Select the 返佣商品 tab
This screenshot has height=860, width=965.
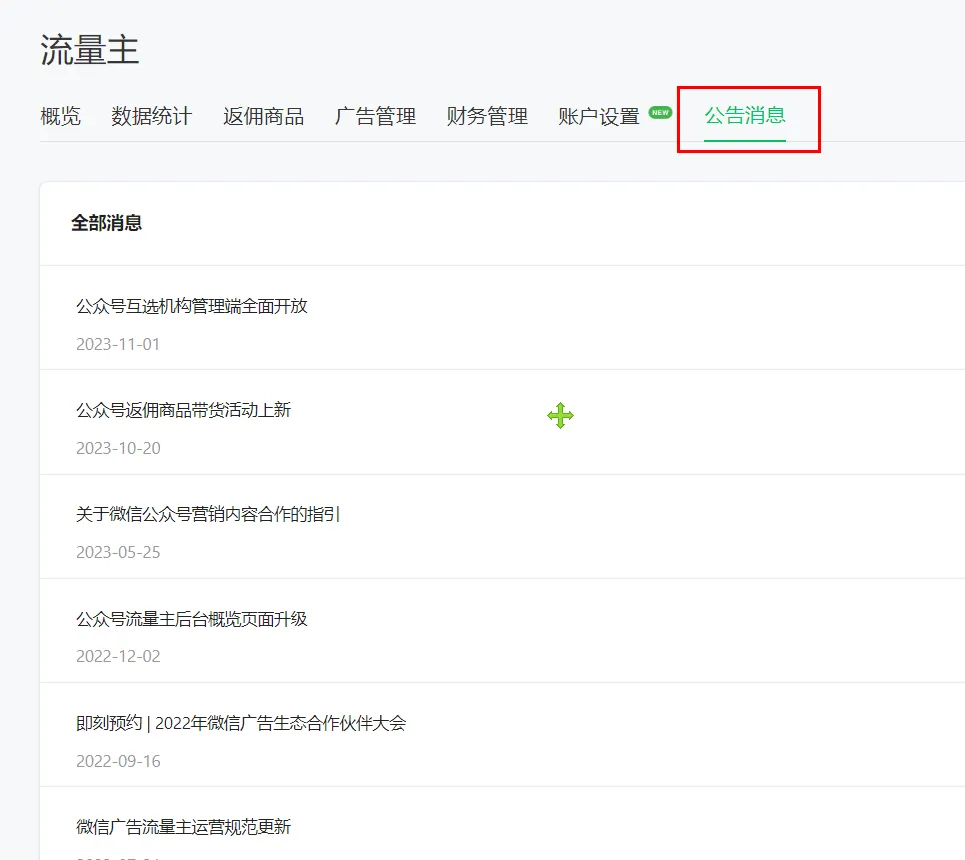click(x=263, y=115)
